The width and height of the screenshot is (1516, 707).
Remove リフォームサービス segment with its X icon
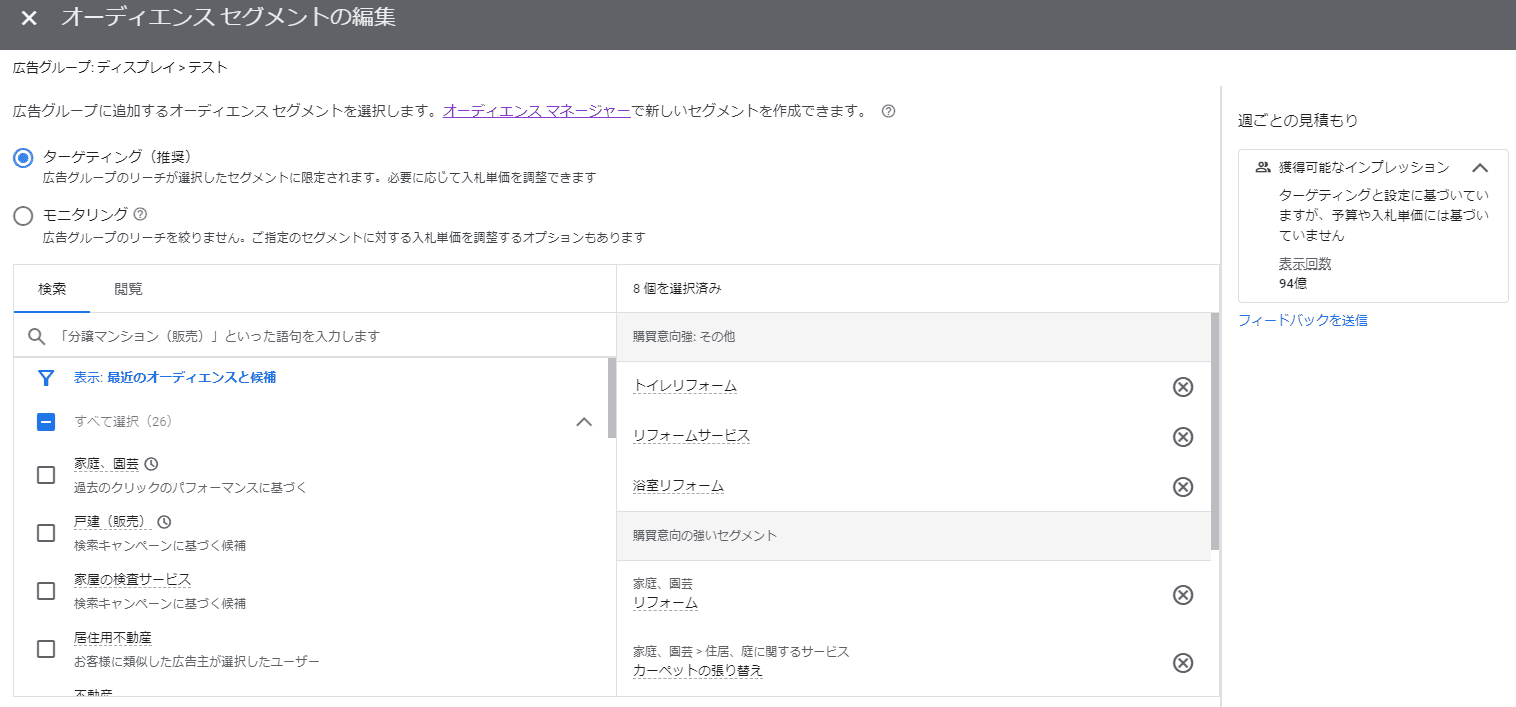1182,437
